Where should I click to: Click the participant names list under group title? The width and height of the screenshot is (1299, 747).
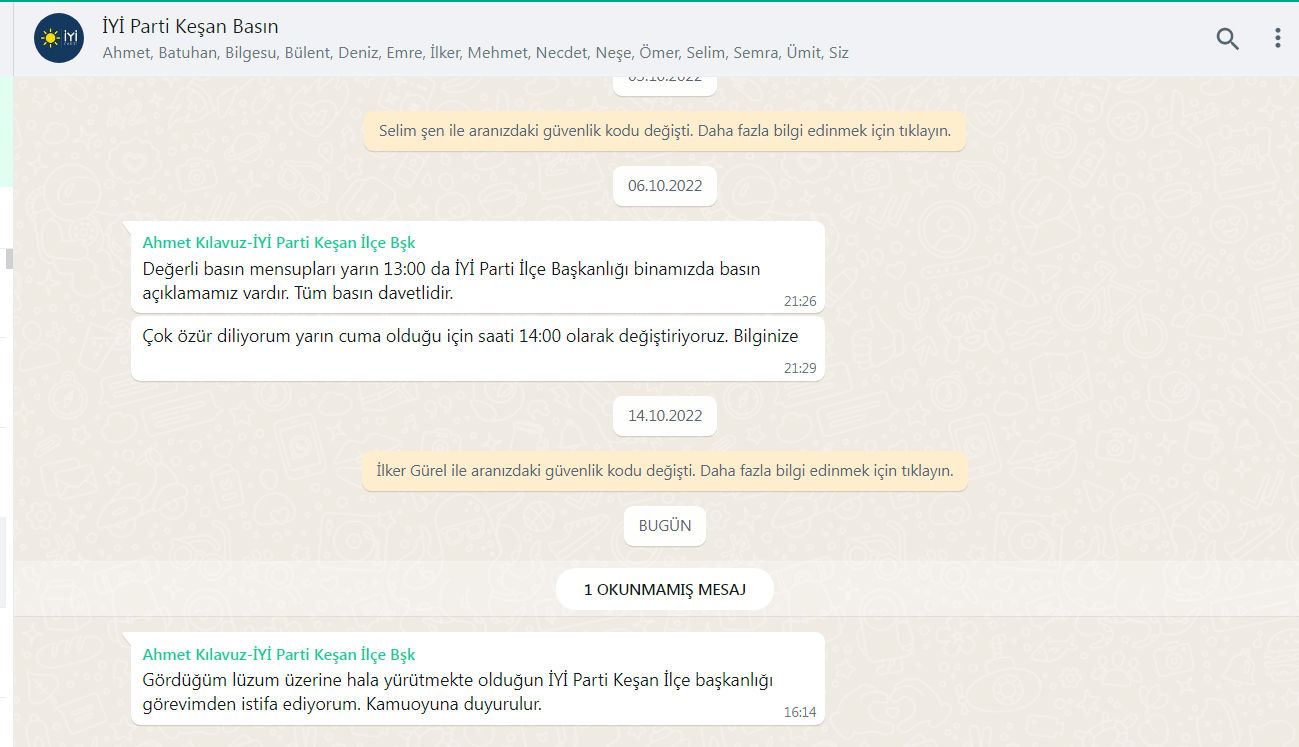click(475, 53)
